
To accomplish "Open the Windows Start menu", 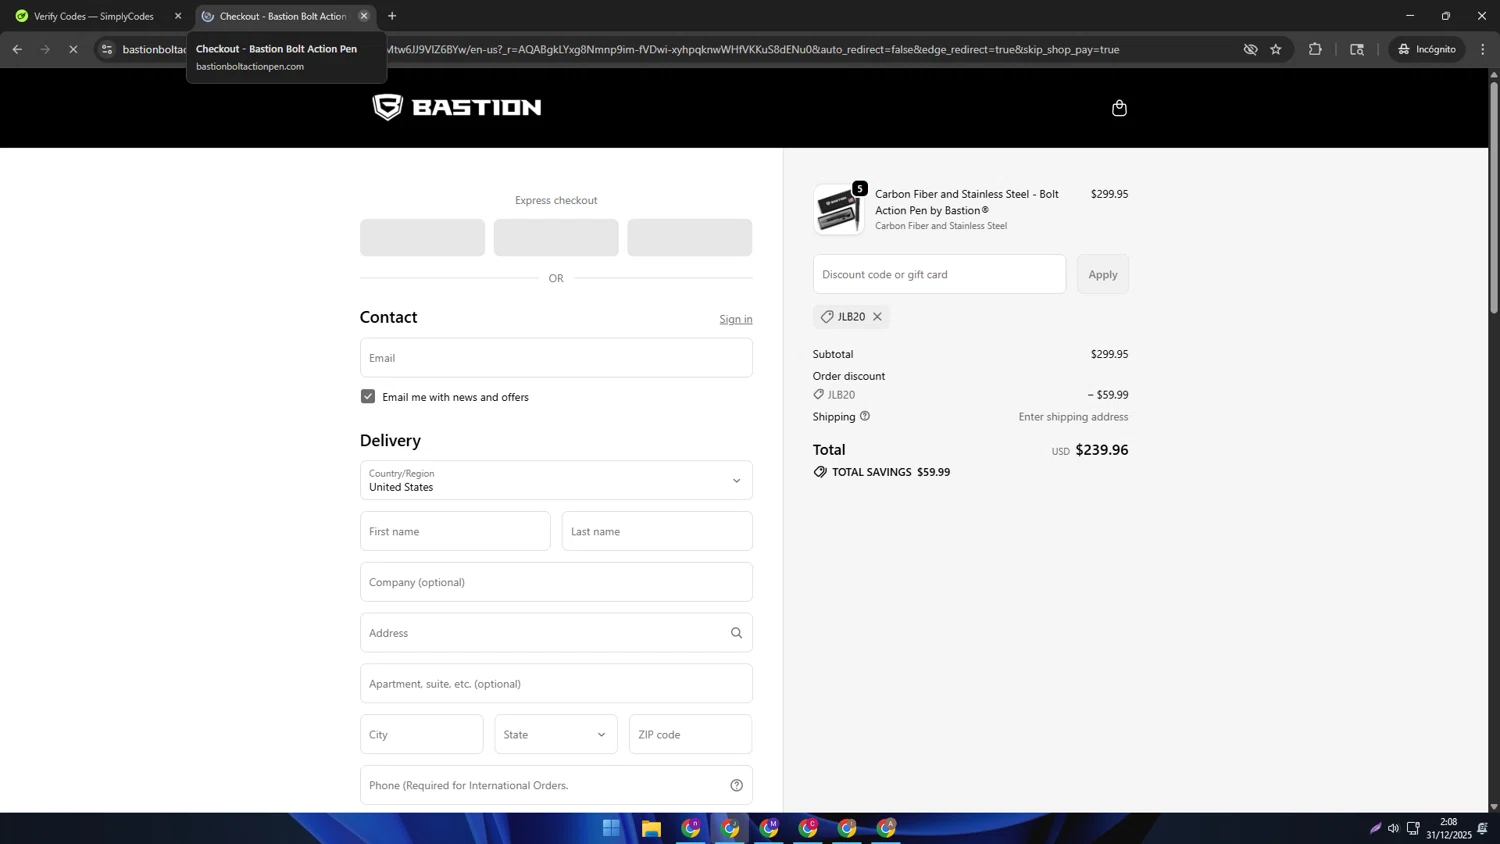I will (x=611, y=828).
